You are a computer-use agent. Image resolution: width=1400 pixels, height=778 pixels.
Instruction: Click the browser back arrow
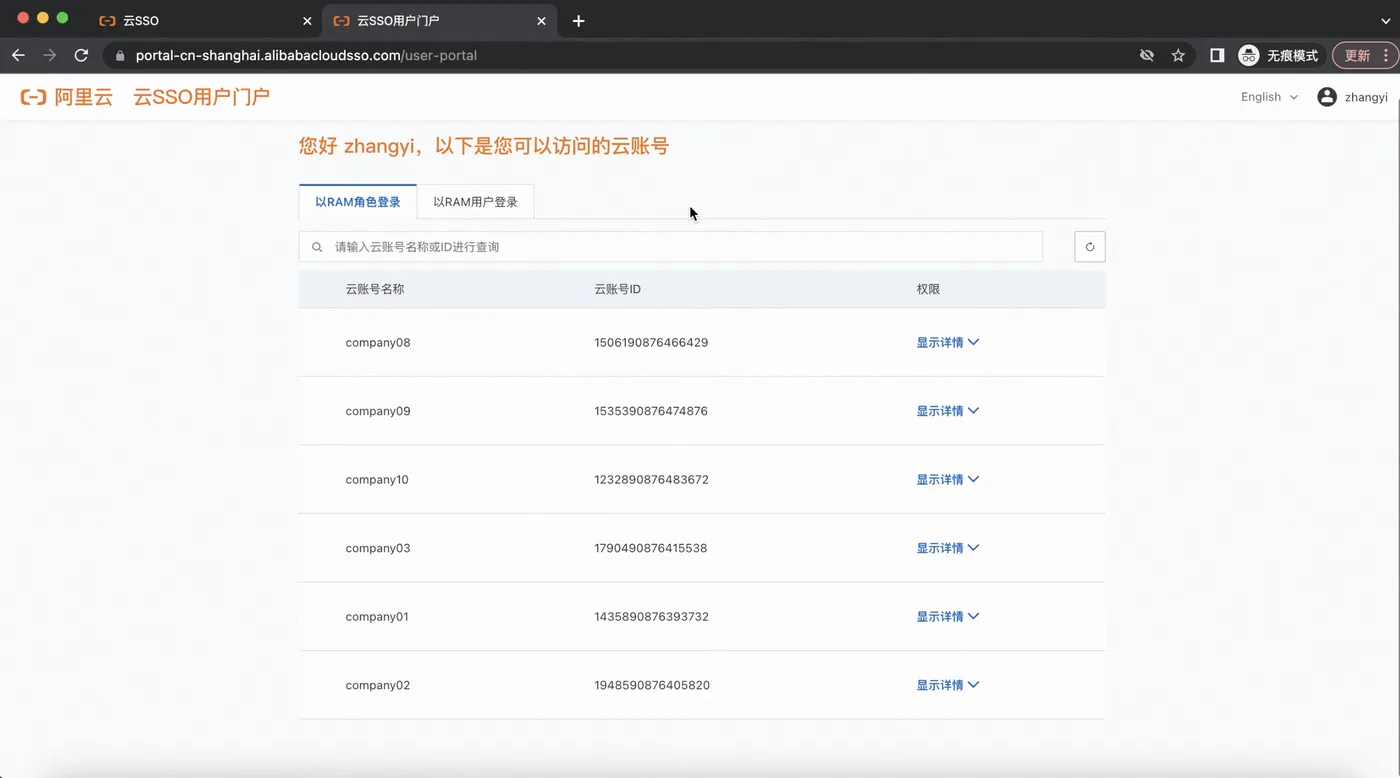tap(18, 55)
